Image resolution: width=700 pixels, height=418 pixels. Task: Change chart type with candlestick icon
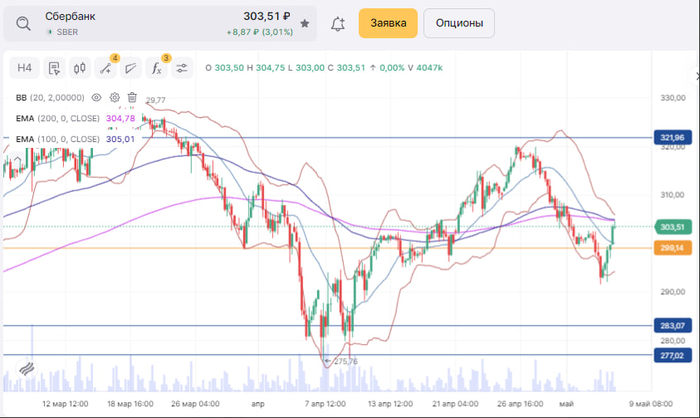[80, 68]
